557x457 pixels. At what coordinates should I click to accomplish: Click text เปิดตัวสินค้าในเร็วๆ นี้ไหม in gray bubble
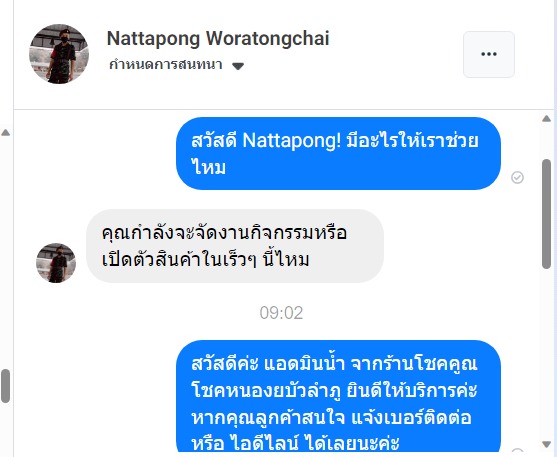click(x=205, y=260)
